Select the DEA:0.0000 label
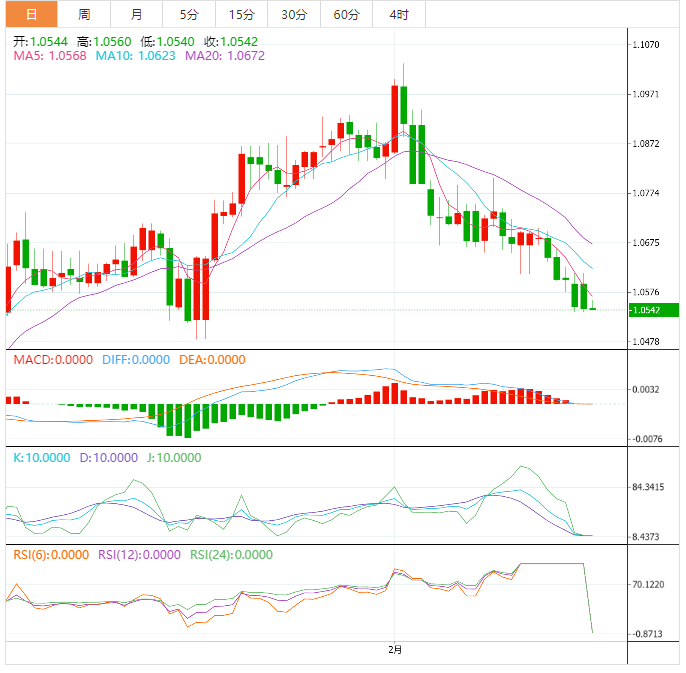Viewport: 686px width, 673px height. point(211,360)
